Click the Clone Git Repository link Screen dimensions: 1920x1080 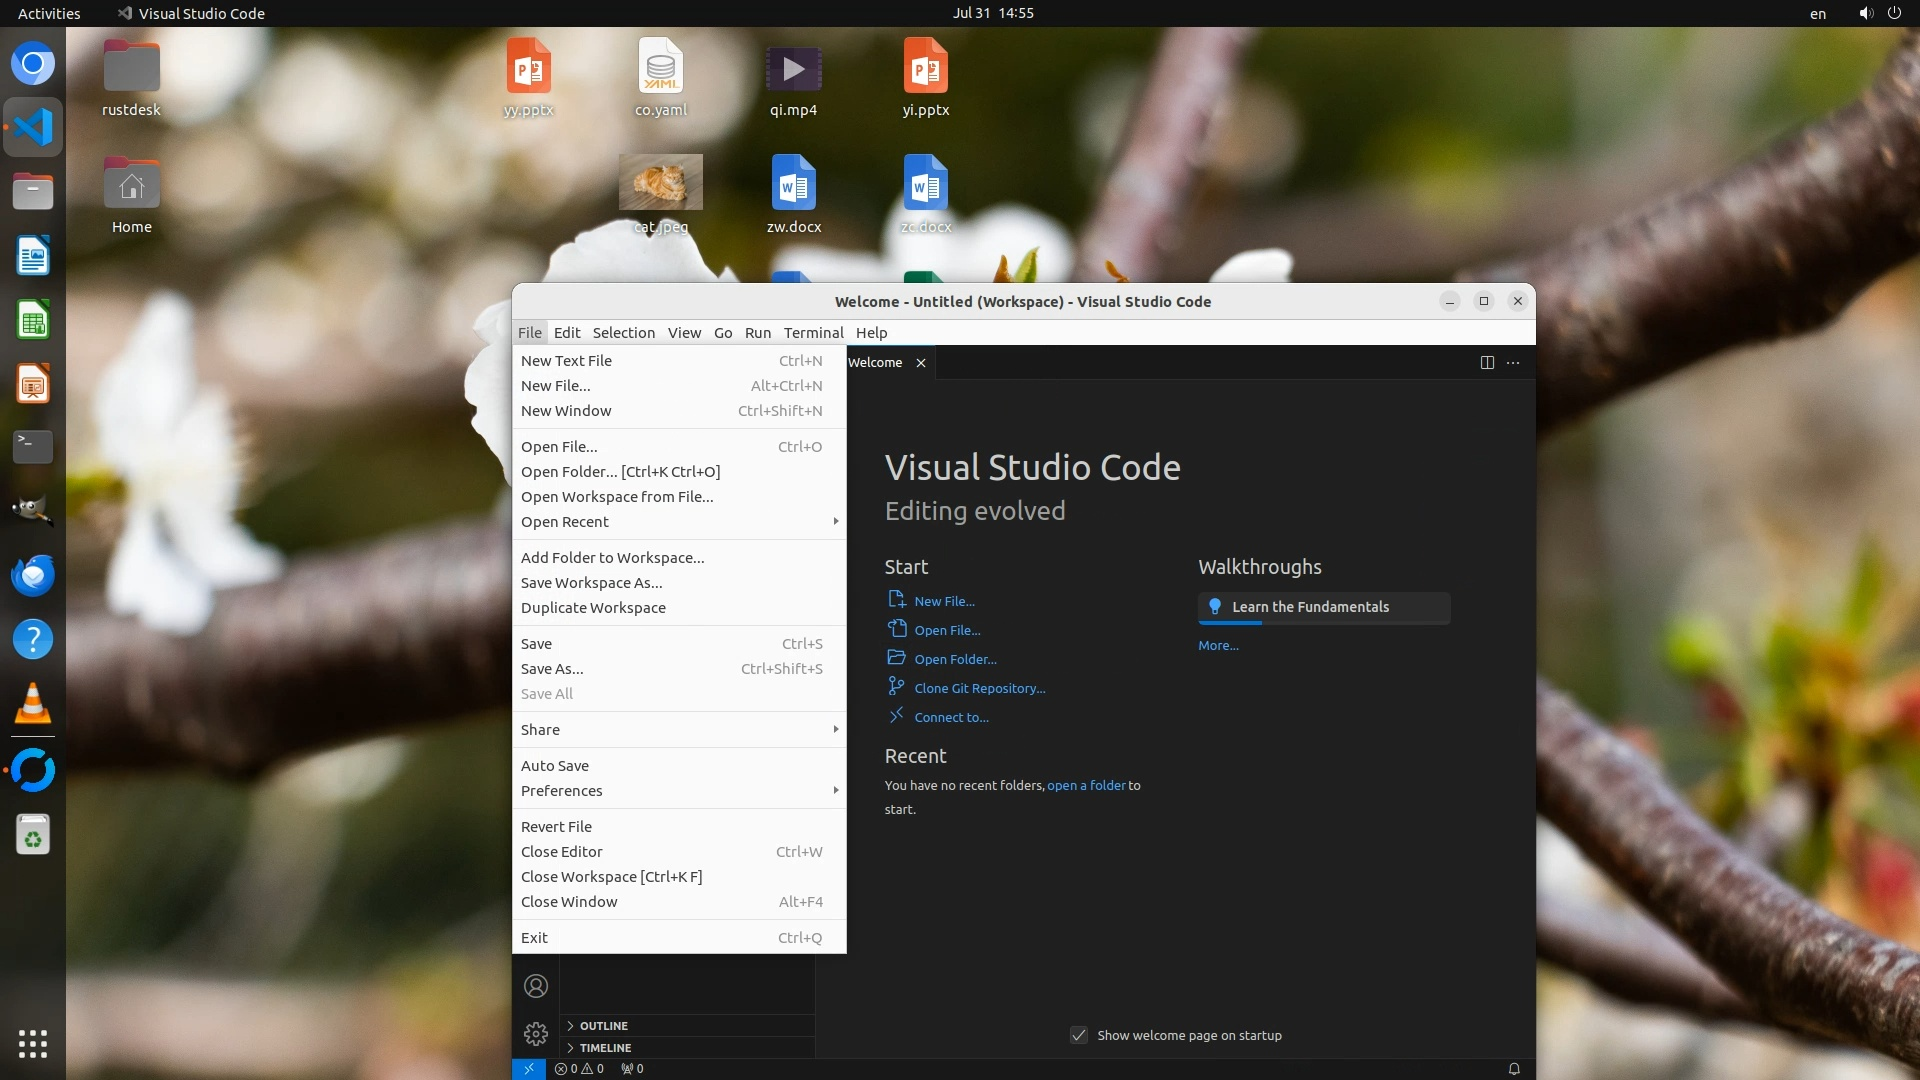pos(979,688)
